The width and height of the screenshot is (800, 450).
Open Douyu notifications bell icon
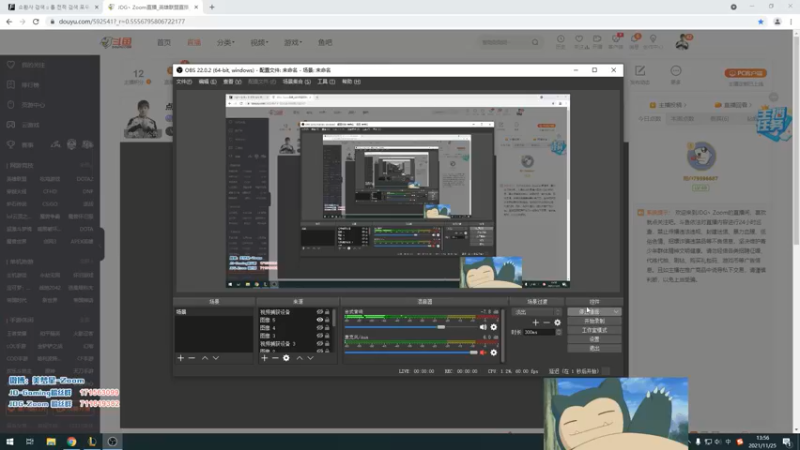tap(634, 39)
